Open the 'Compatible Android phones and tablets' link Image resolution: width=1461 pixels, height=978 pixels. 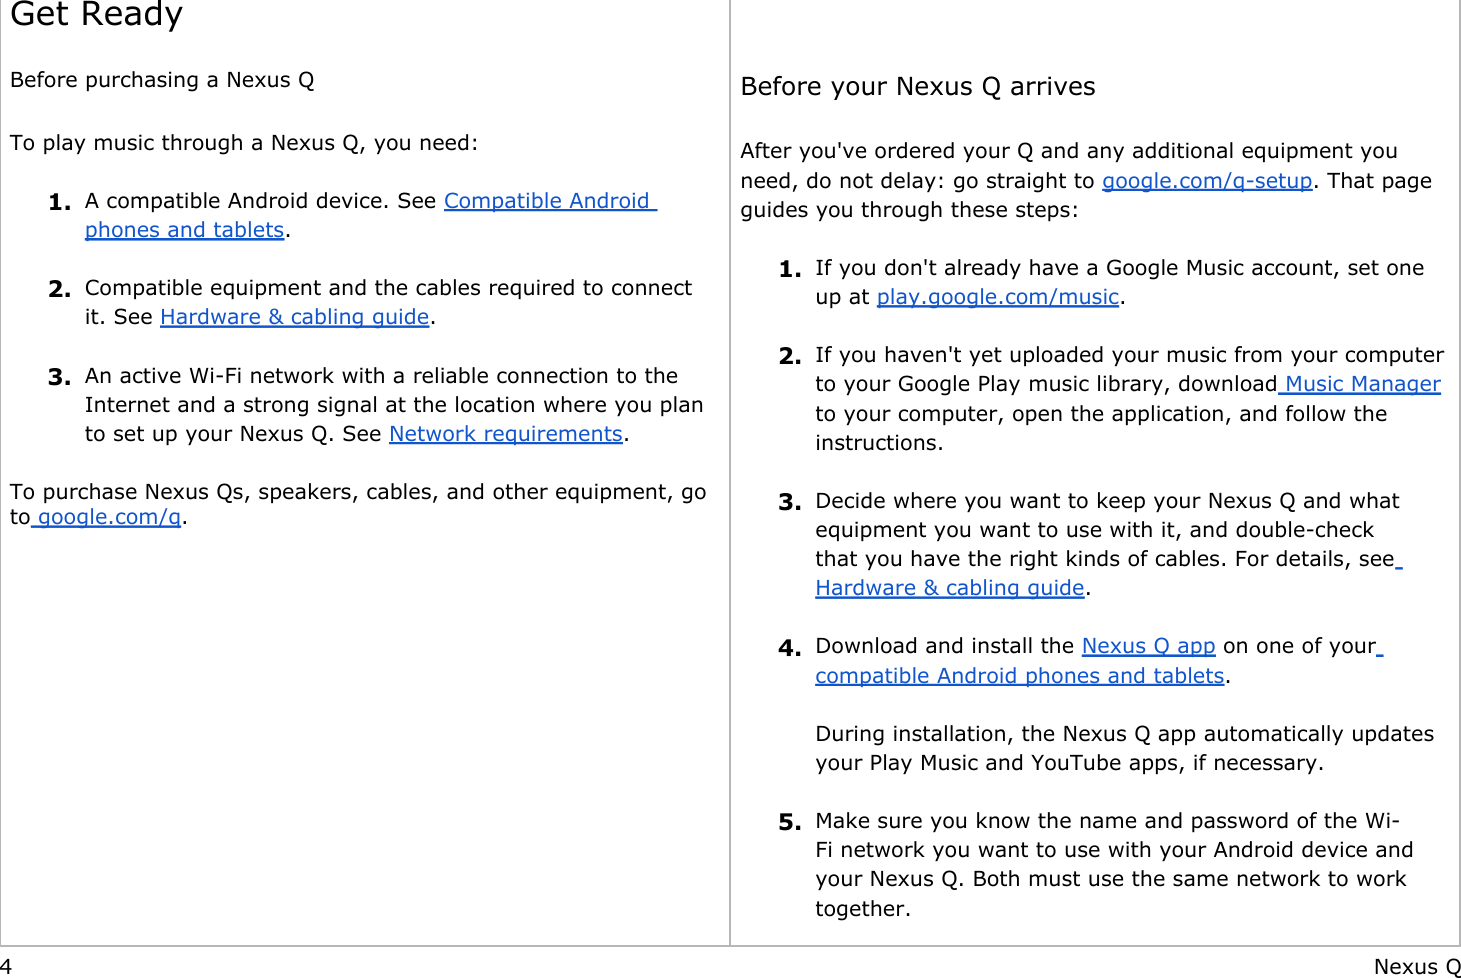549,201
